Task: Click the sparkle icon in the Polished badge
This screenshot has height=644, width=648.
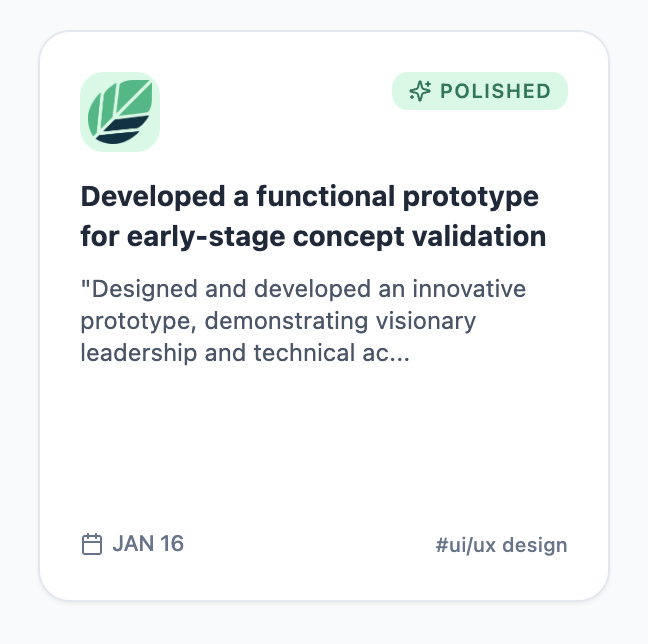Action: (x=420, y=91)
